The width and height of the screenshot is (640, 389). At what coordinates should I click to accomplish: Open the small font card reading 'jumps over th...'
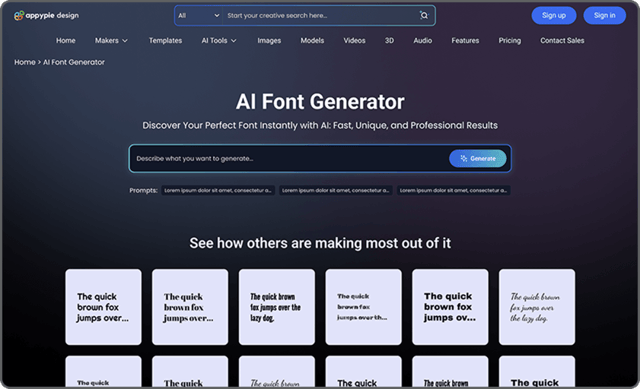click(363, 307)
